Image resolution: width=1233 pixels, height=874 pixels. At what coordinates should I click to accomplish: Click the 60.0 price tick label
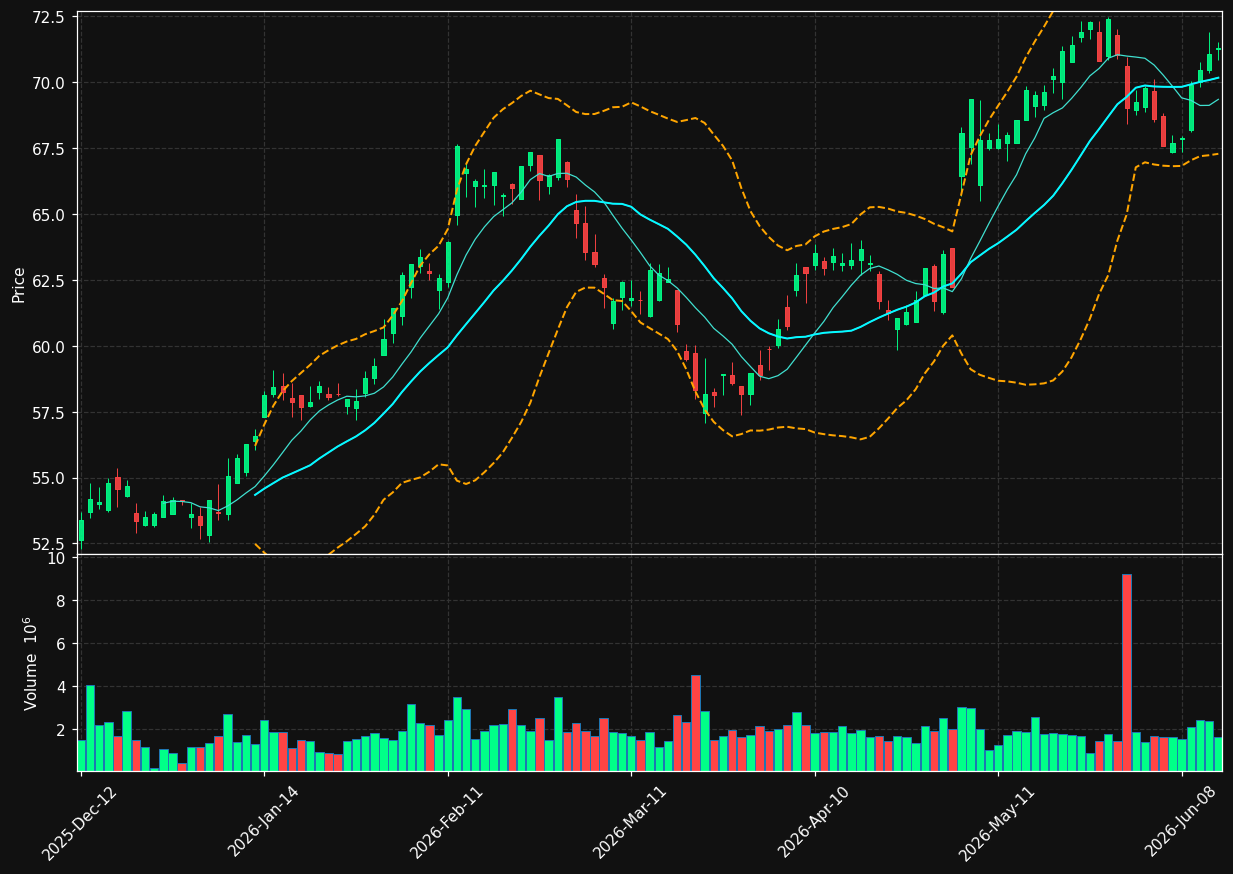tap(50, 347)
